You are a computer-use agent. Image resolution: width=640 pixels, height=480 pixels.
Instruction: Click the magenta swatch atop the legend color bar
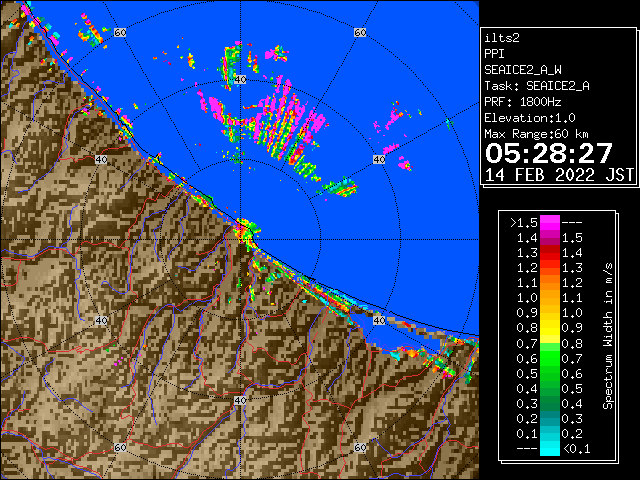[x=550, y=223]
